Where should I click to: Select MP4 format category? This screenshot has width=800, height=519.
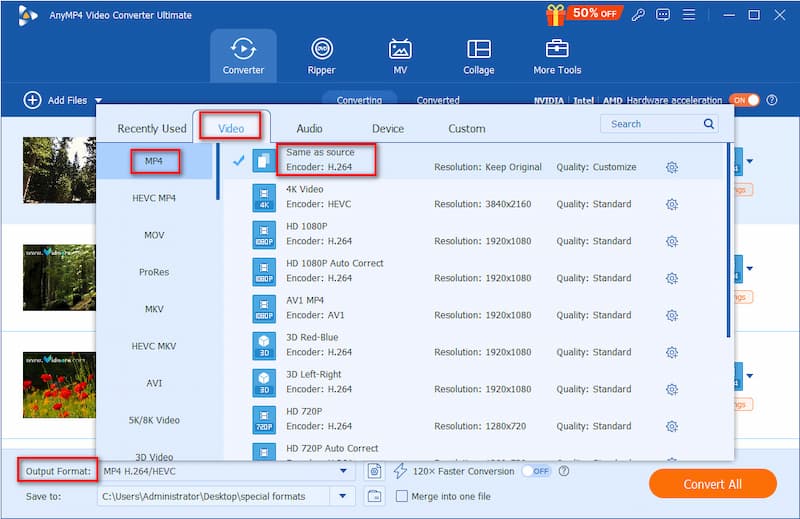tap(154, 161)
